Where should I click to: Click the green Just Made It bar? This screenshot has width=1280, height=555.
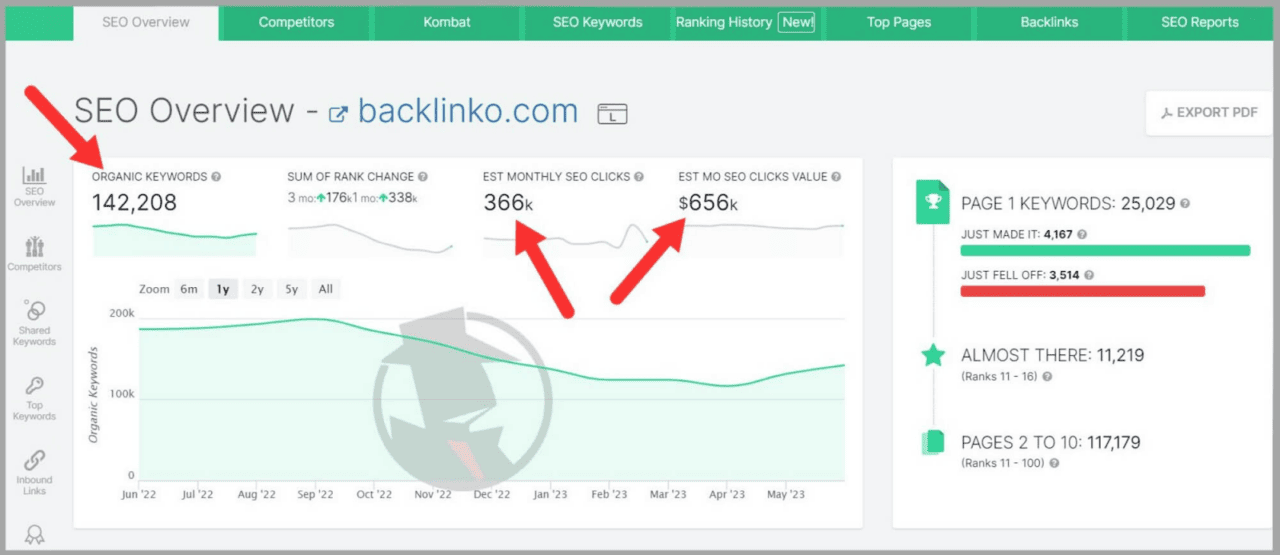1105,250
